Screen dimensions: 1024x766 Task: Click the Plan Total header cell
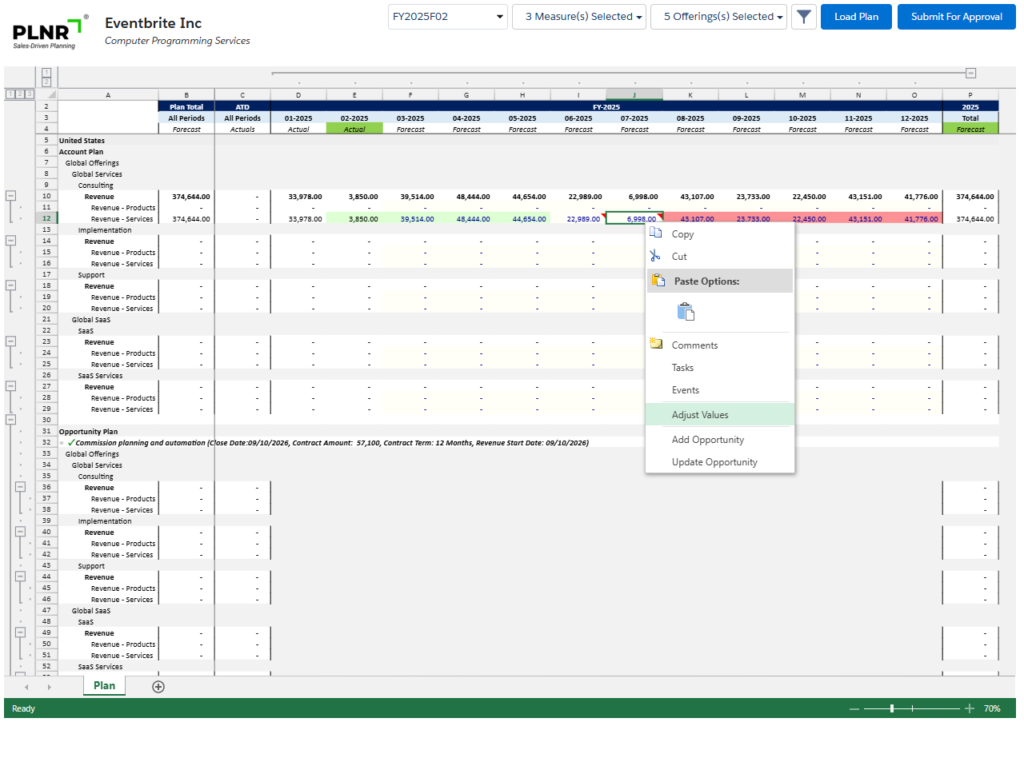point(186,106)
